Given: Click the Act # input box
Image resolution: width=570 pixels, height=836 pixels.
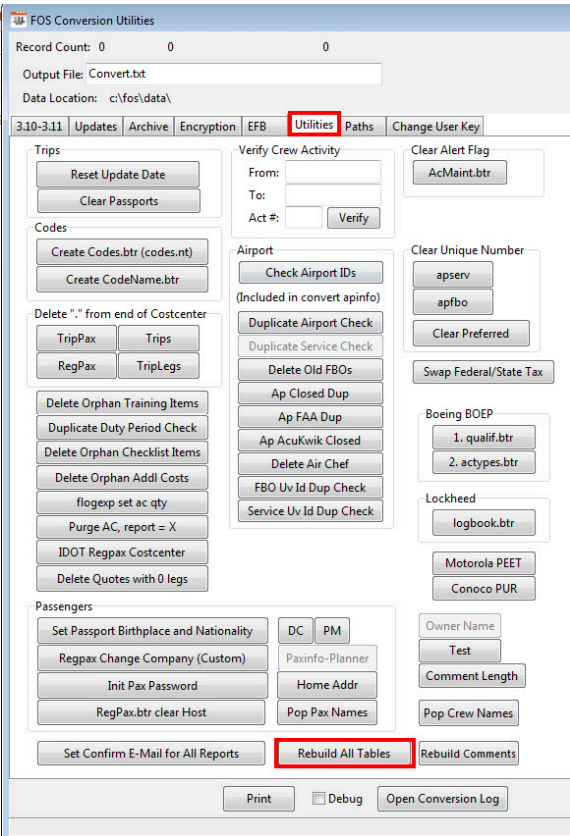Looking at the screenshot, I should pyautogui.click(x=303, y=218).
